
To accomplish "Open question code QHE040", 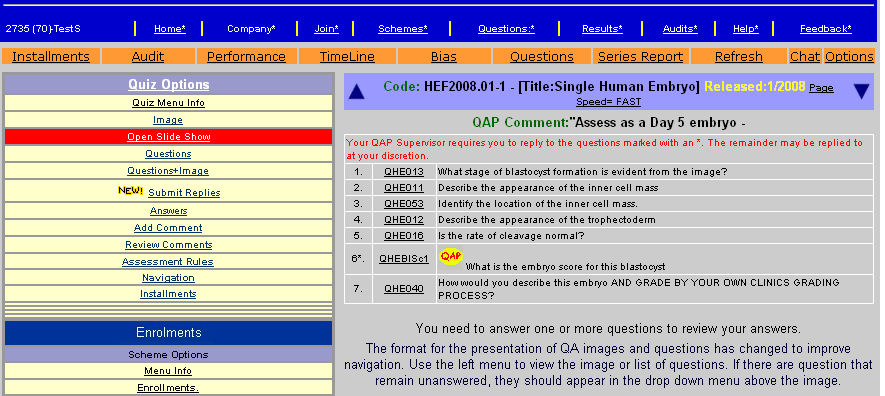I will tap(404, 288).
